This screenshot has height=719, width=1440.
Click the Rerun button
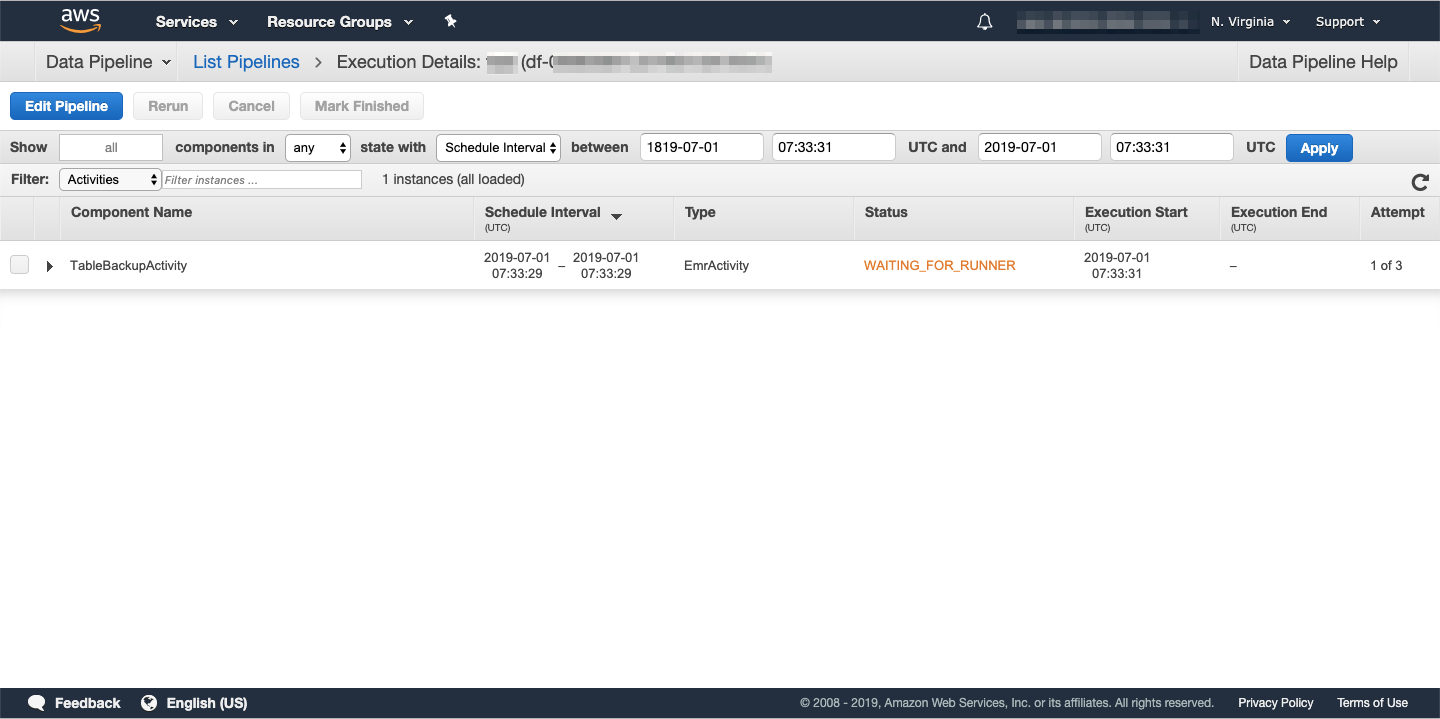tap(168, 106)
